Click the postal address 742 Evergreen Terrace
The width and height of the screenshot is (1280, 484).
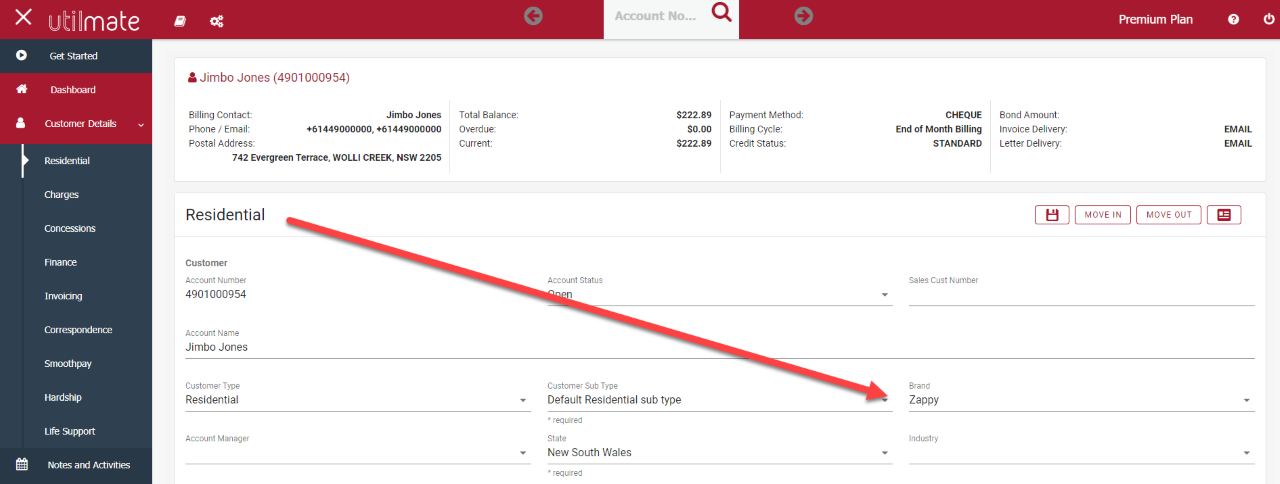(336, 158)
